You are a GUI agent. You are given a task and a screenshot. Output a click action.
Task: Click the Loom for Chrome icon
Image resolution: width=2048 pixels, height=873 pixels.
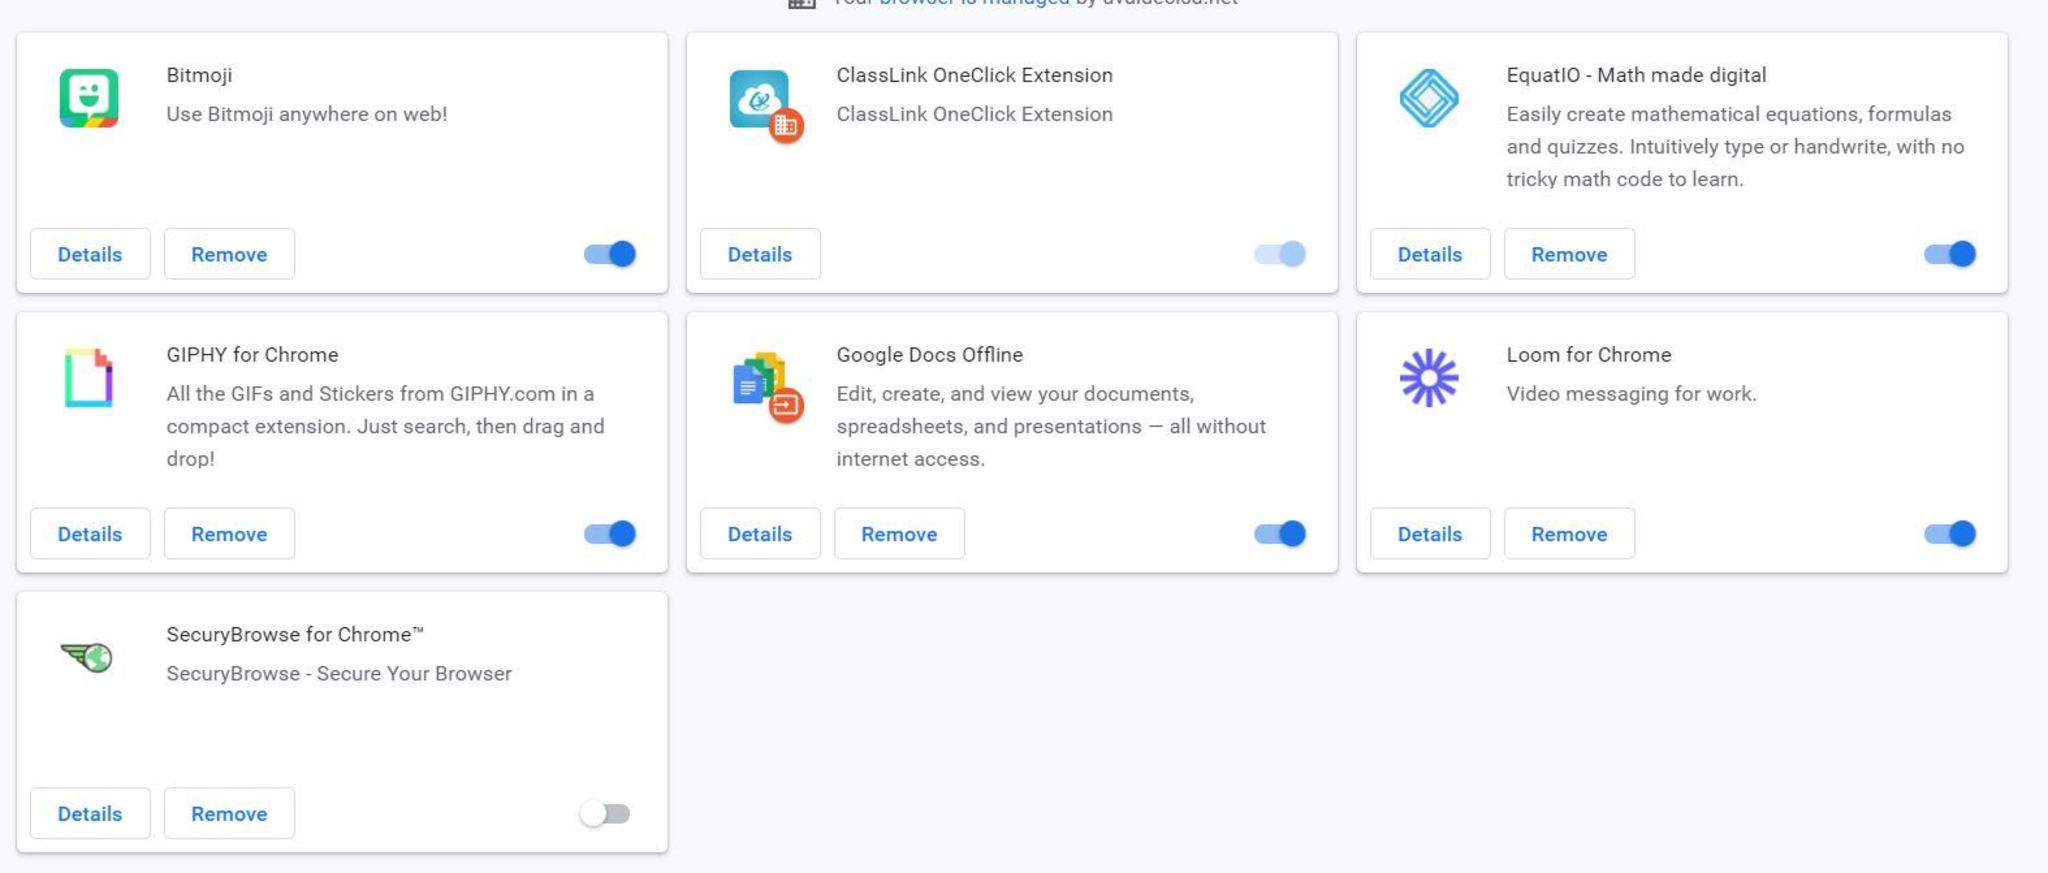(1429, 378)
